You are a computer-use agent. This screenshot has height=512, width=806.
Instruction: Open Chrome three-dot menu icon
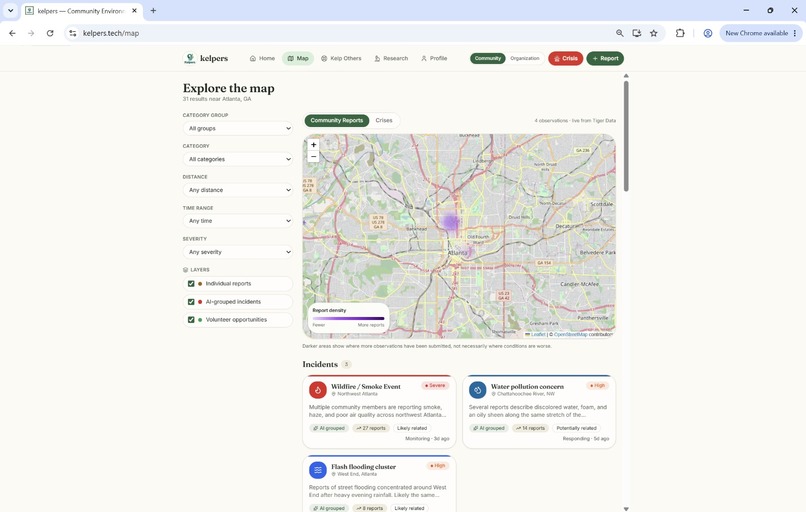click(x=795, y=33)
